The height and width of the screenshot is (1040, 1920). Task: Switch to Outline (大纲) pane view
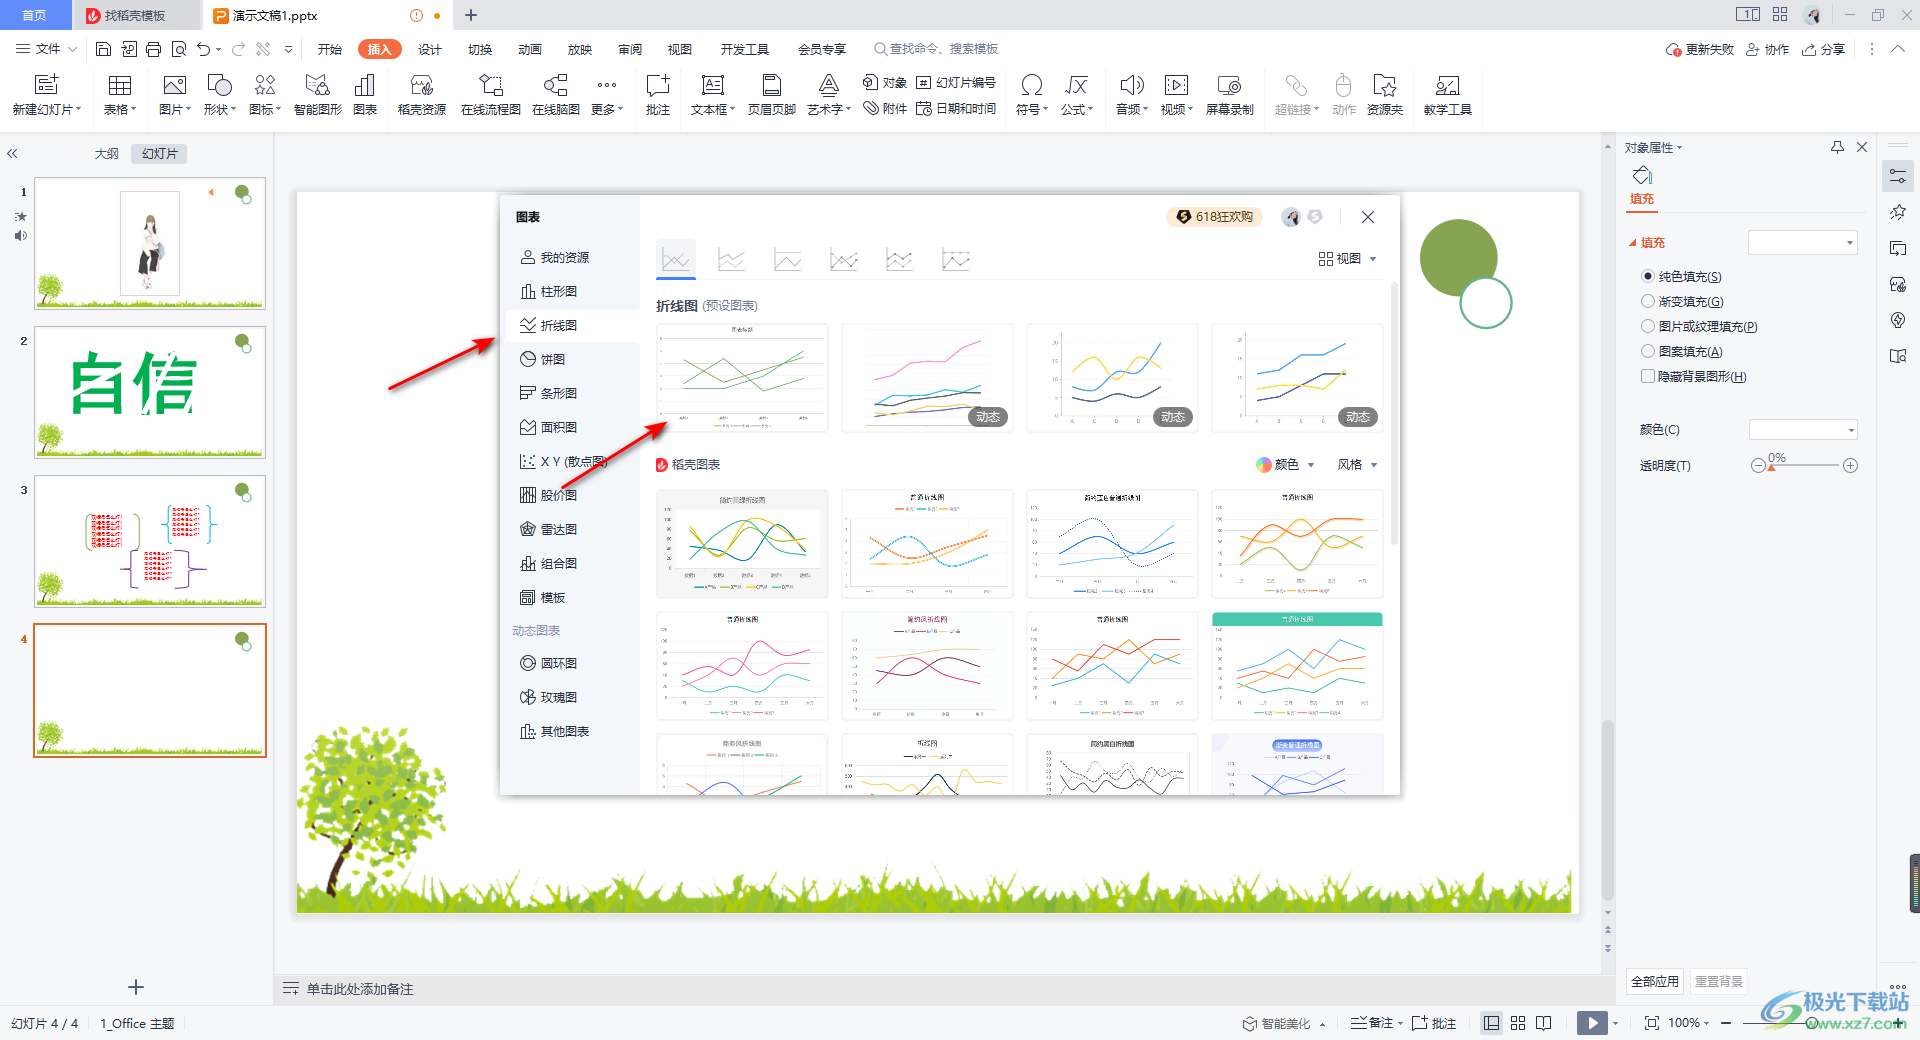tap(107, 154)
